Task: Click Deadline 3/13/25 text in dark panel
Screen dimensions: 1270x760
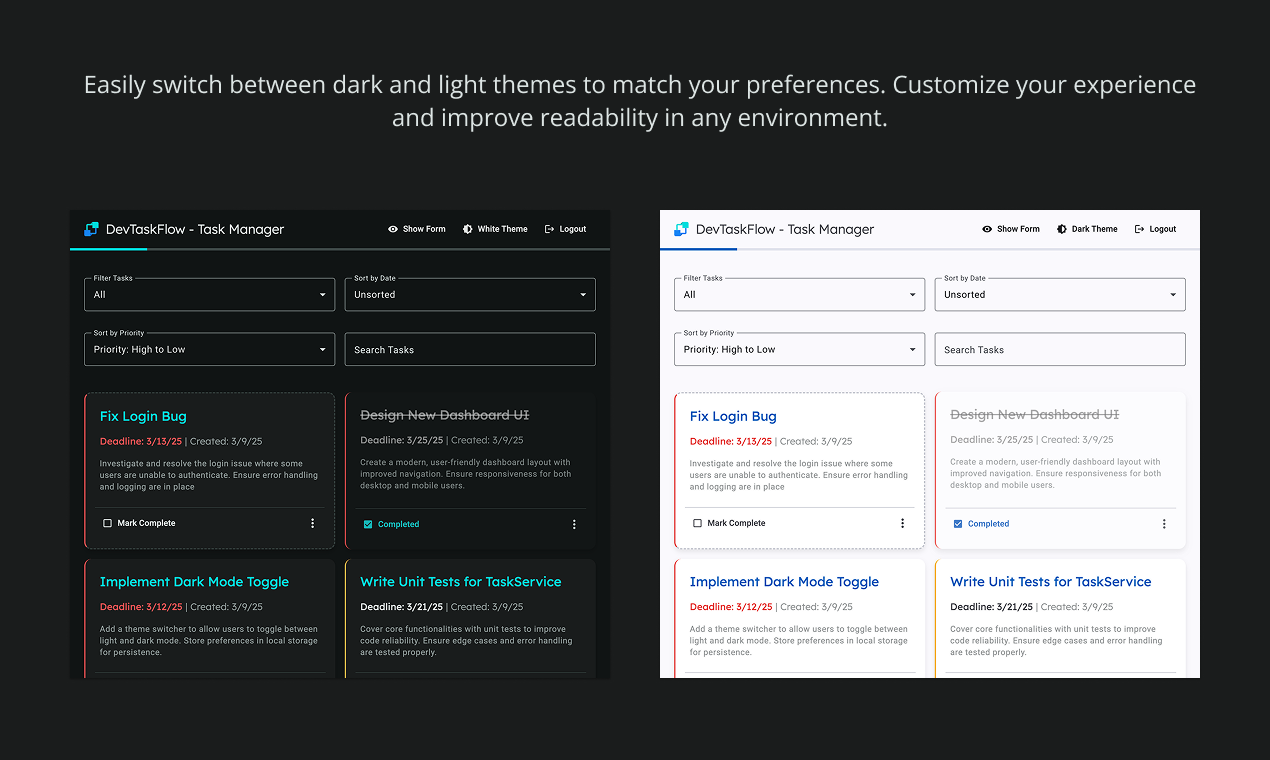Action: pyautogui.click(x=141, y=441)
